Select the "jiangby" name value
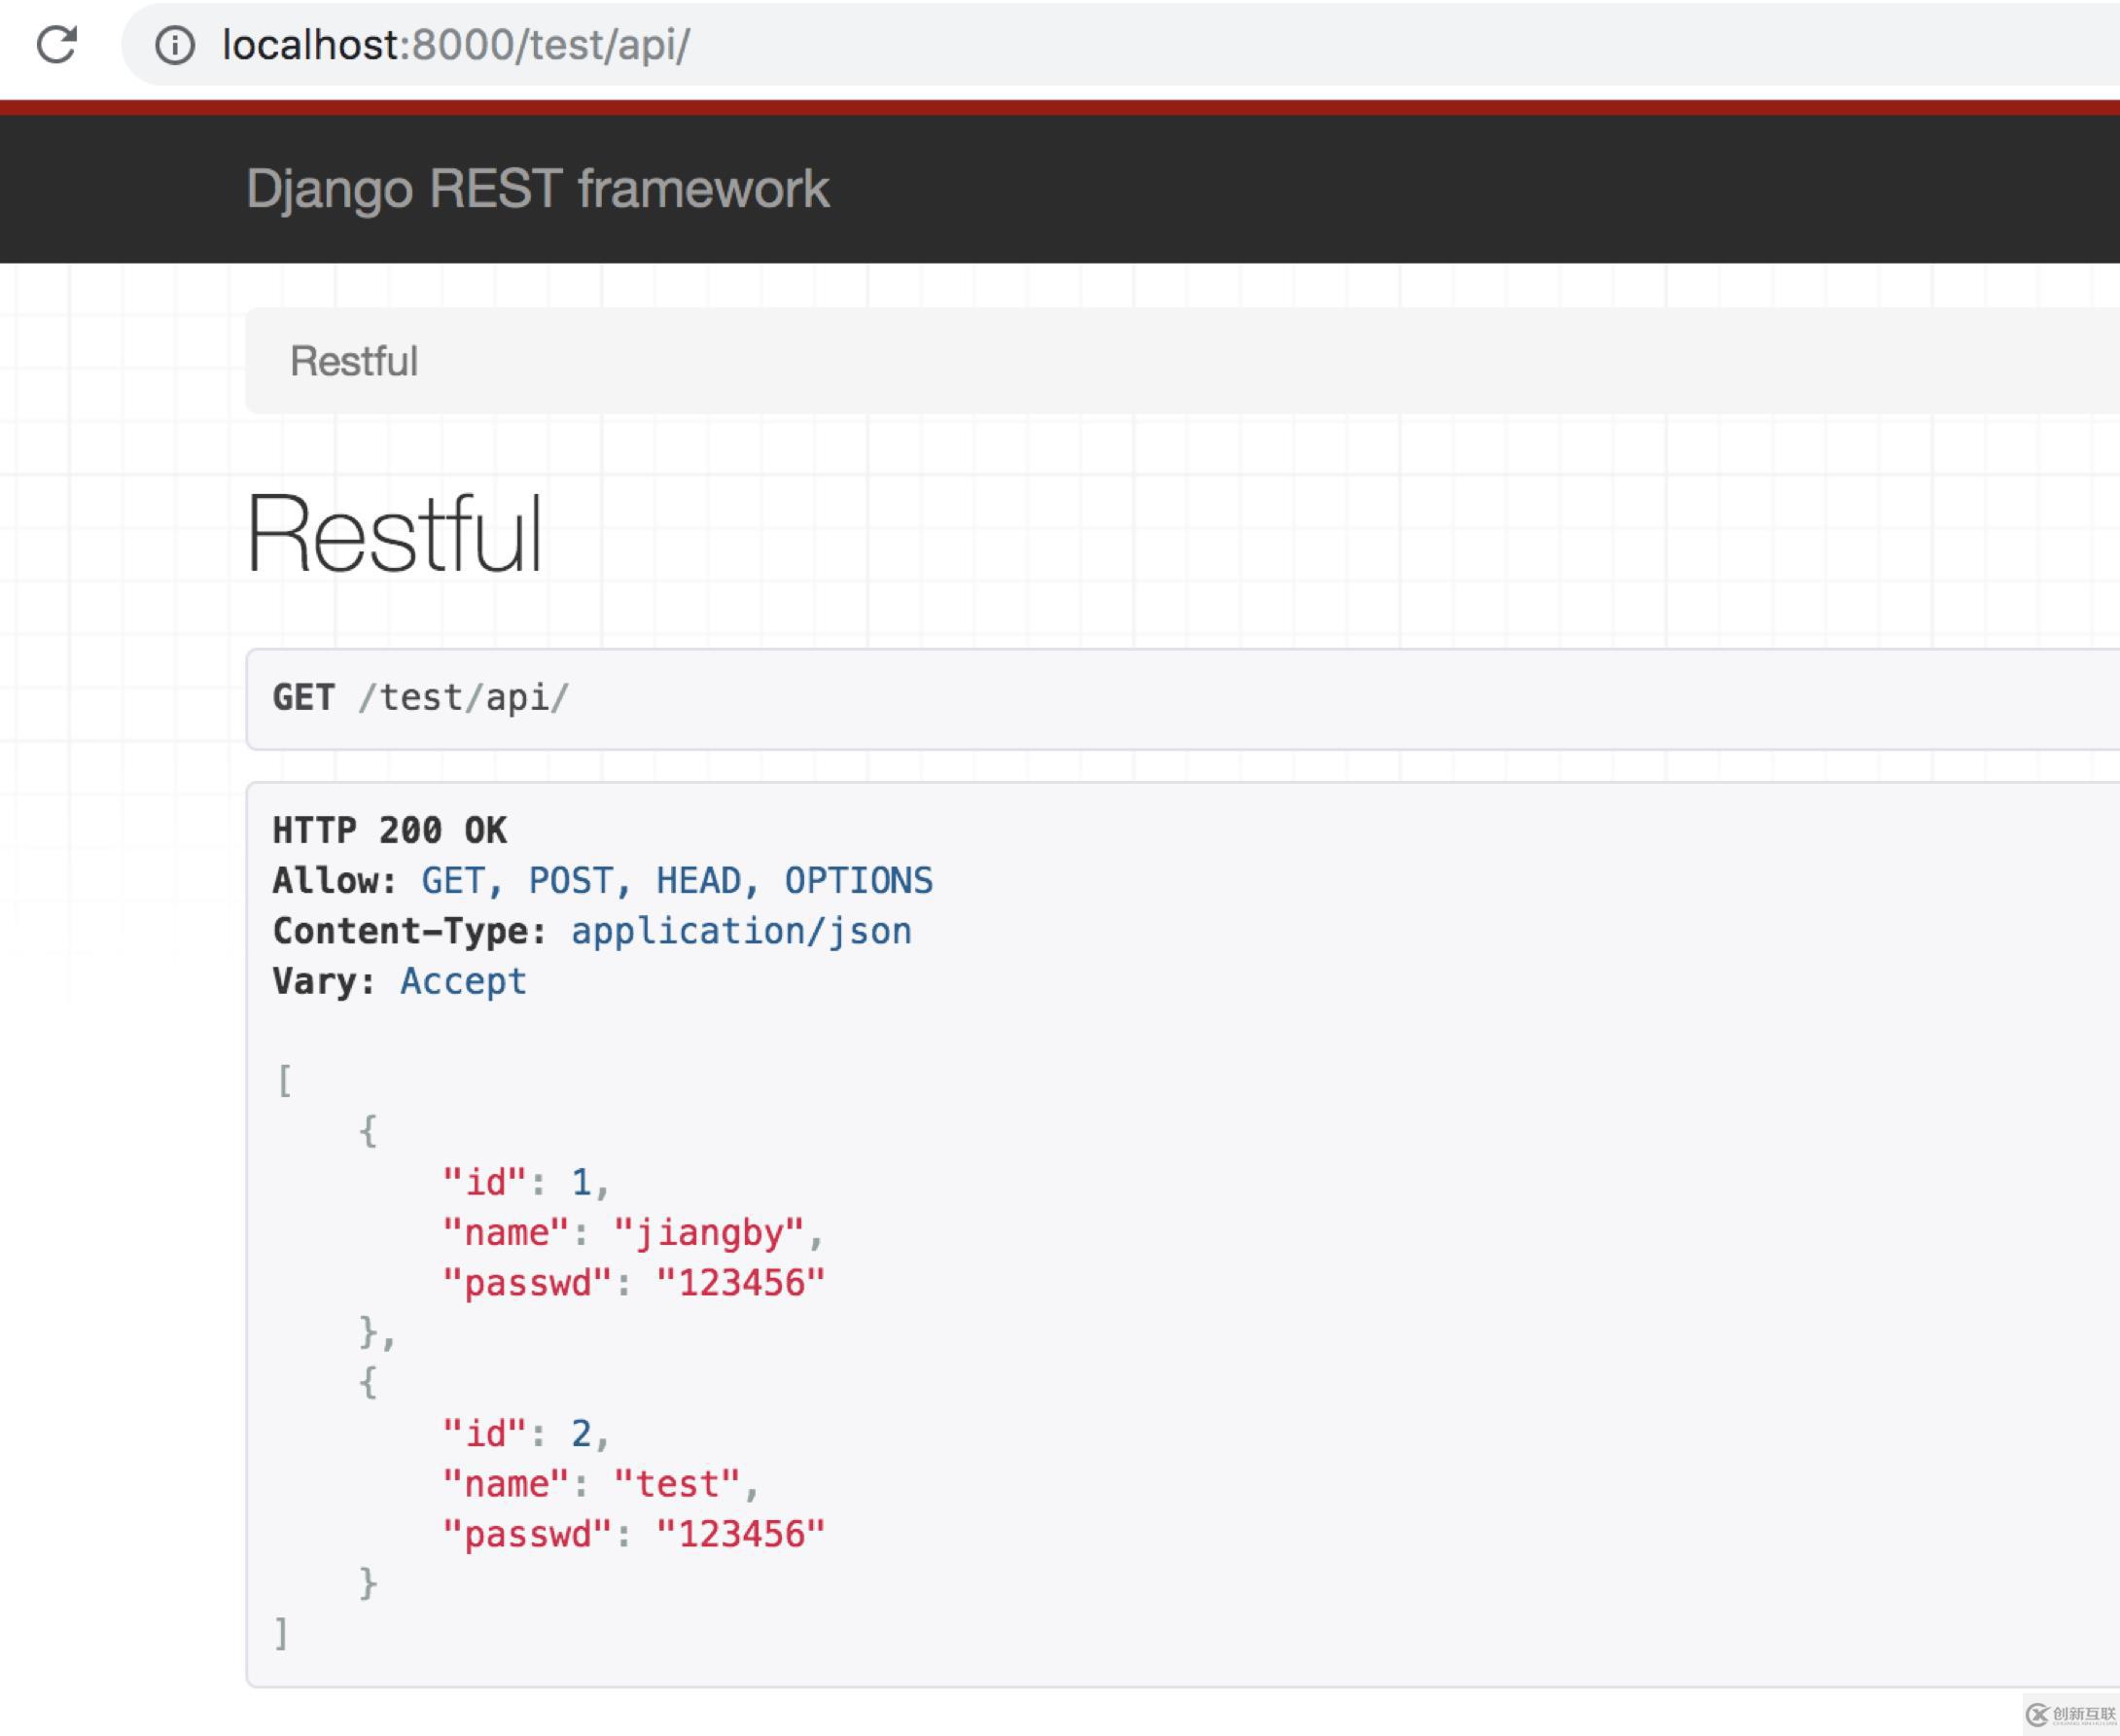 point(709,1233)
